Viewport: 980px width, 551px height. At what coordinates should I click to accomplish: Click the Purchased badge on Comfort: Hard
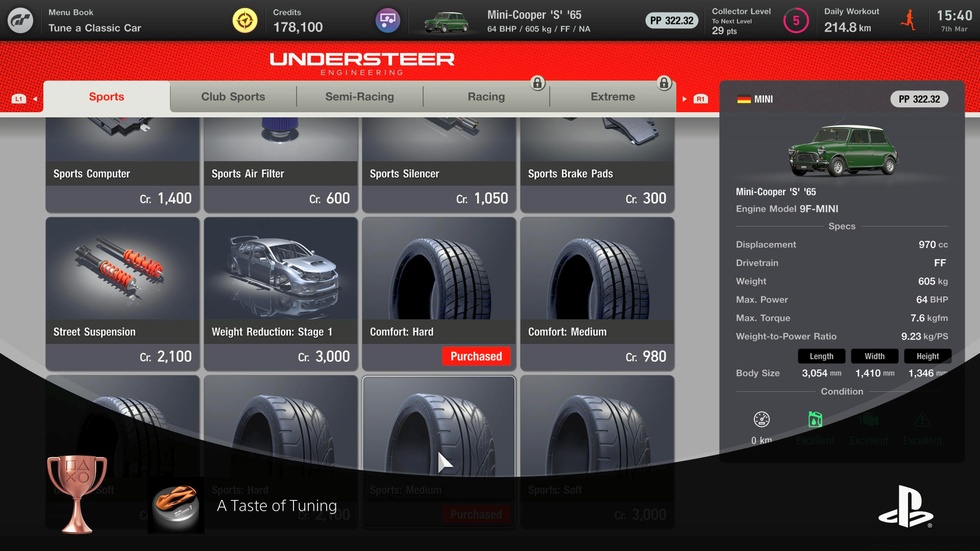(476, 356)
